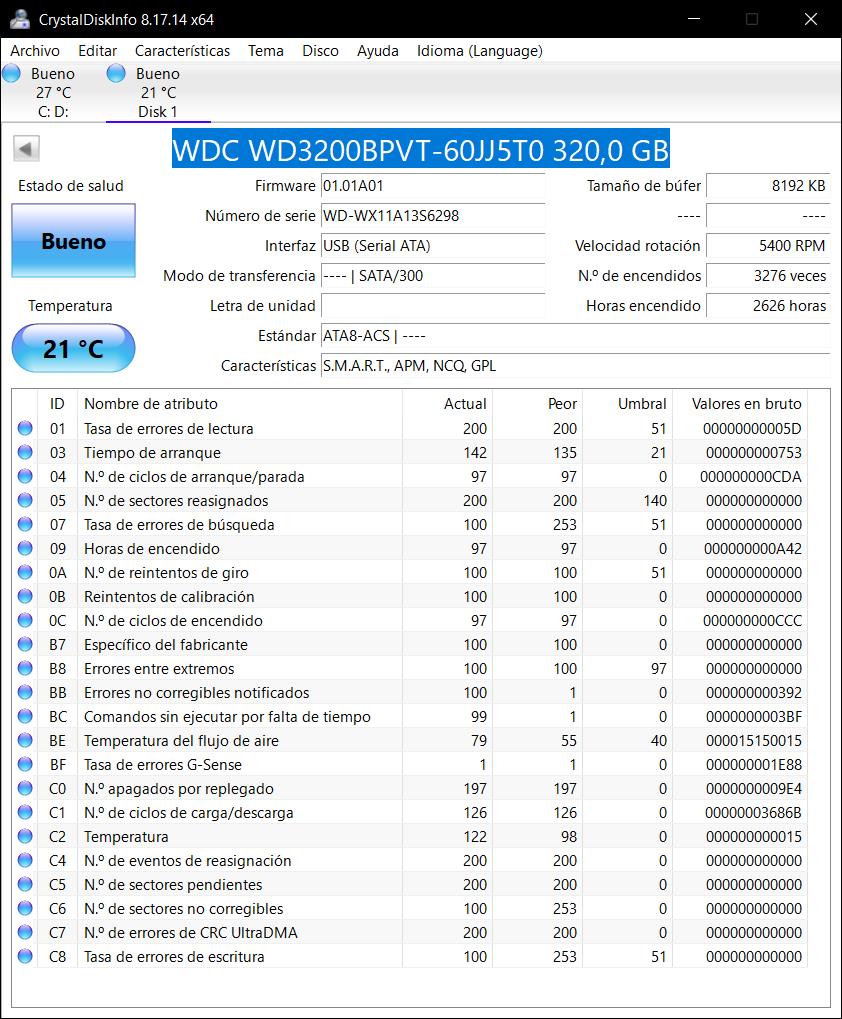This screenshot has height=1019, width=842.
Task: Click the Bueno health status button
Action: (x=73, y=241)
